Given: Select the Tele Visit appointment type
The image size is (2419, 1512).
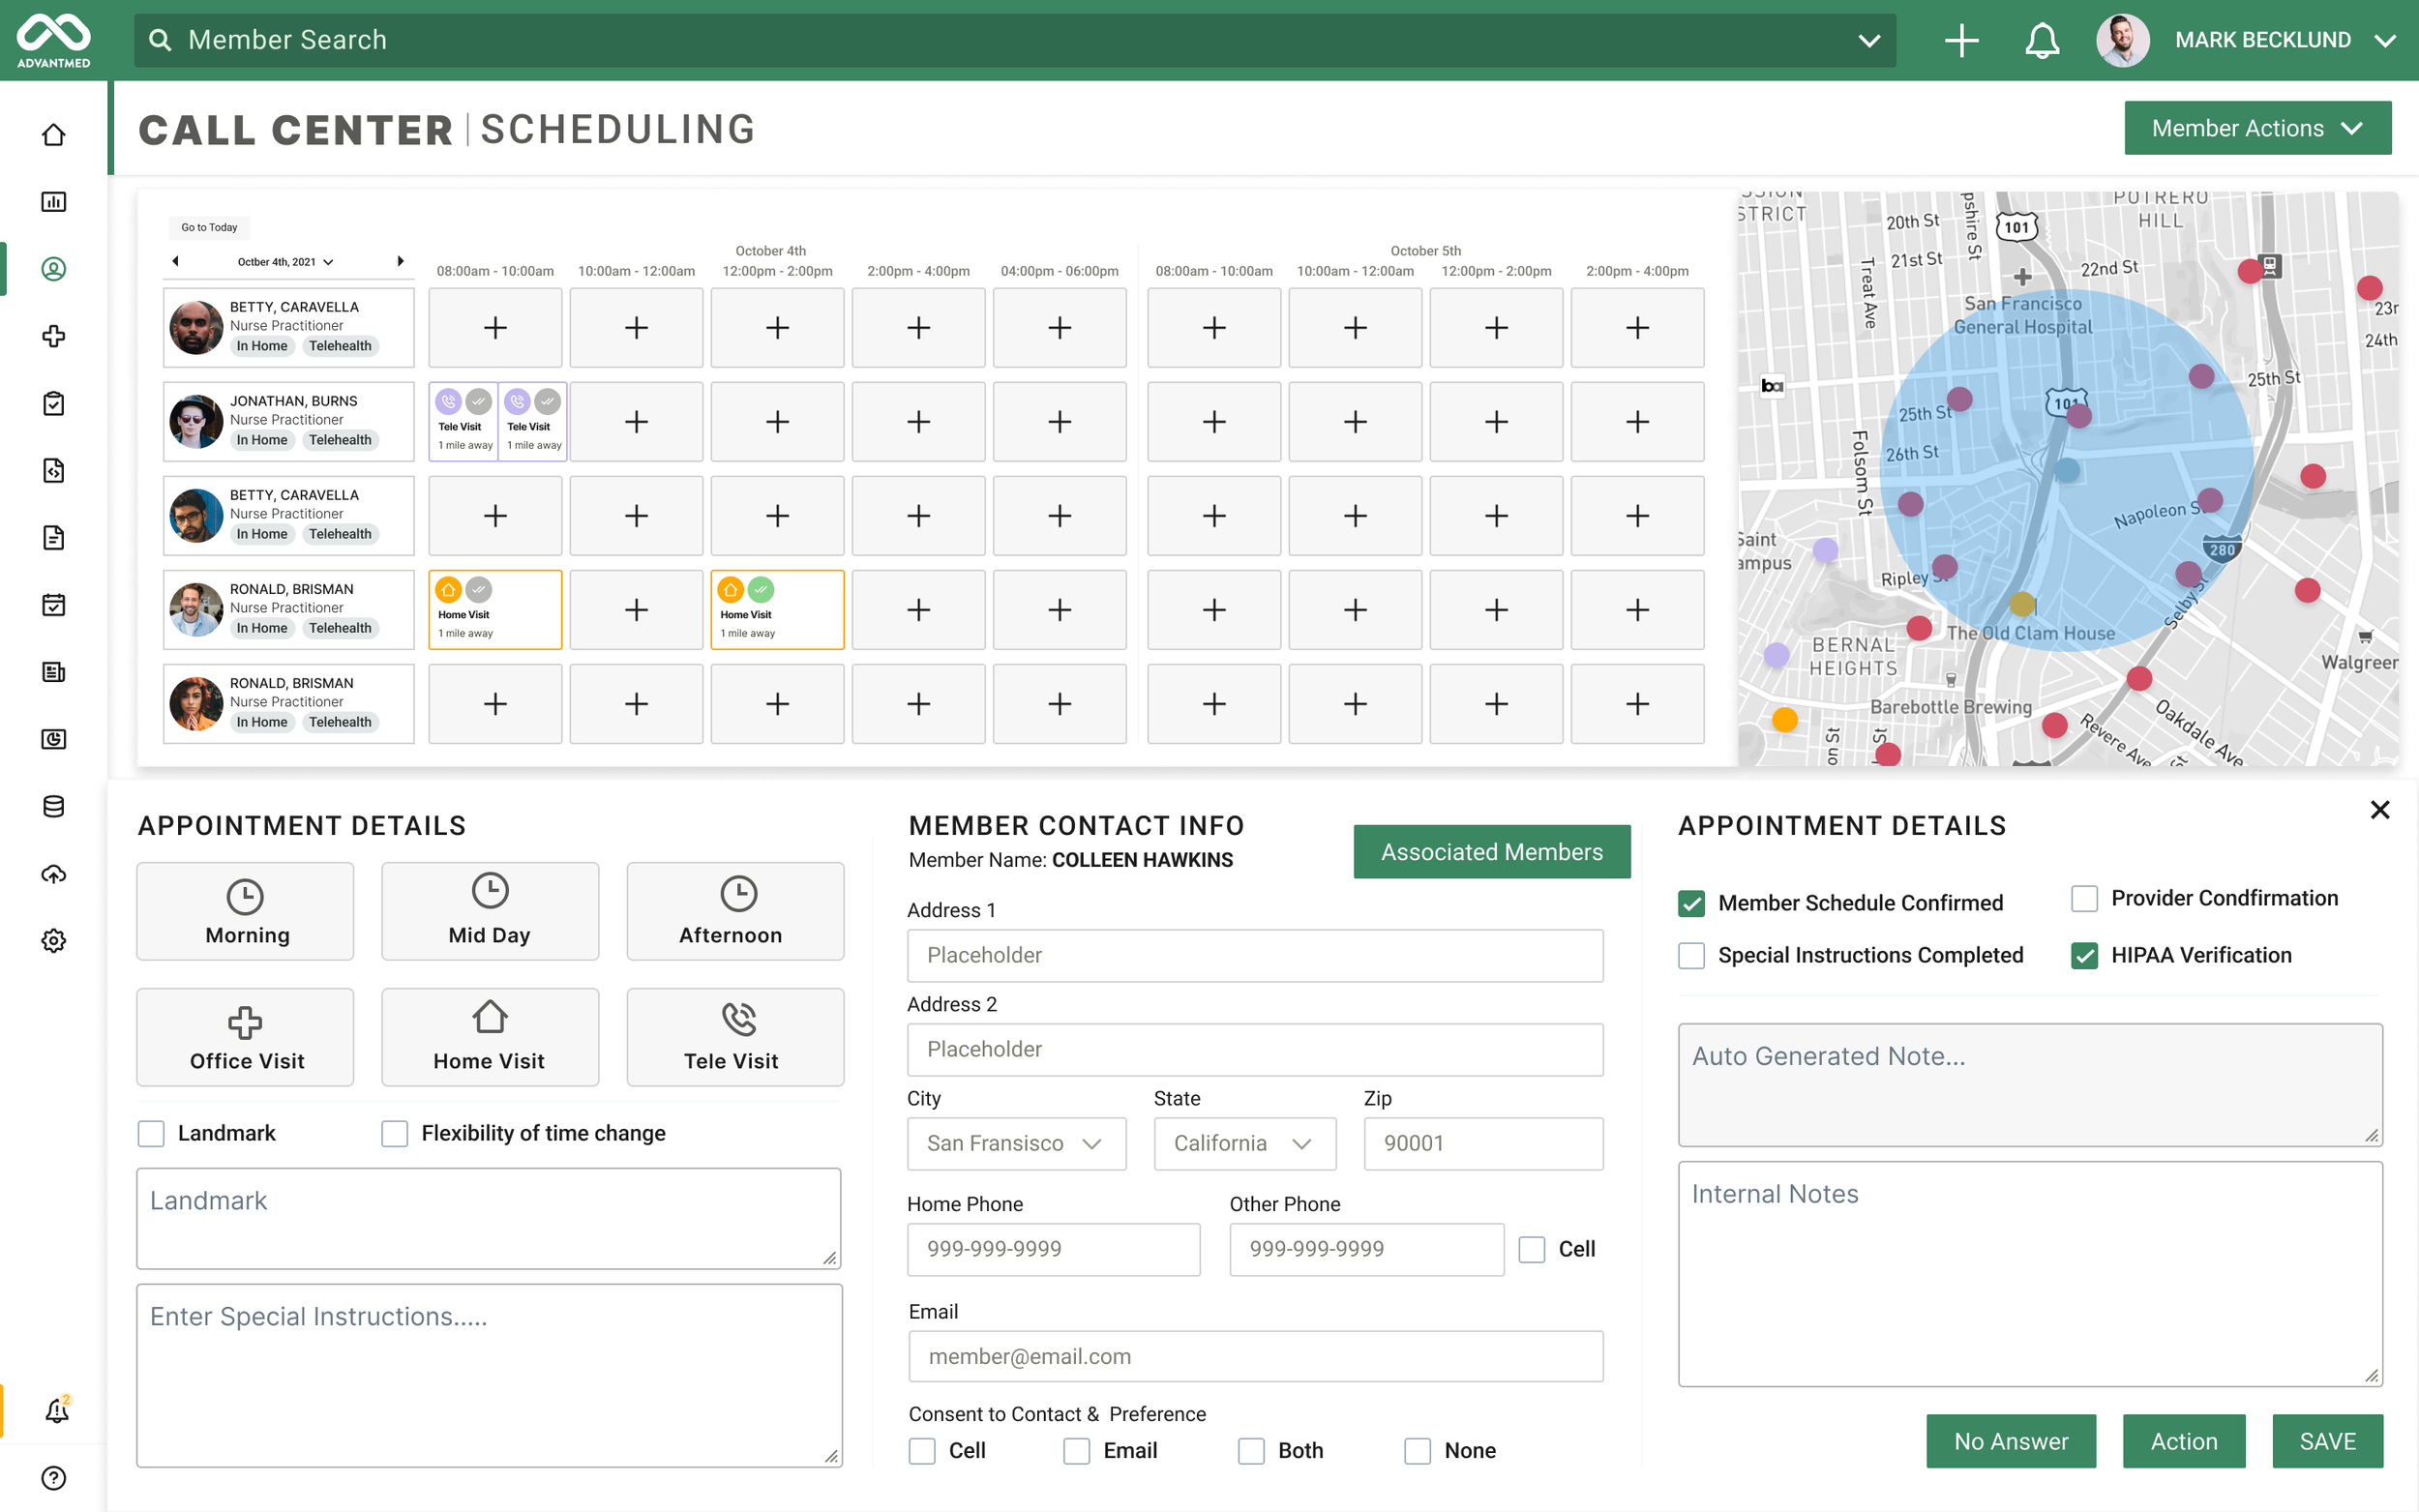Looking at the screenshot, I should 735,1037.
